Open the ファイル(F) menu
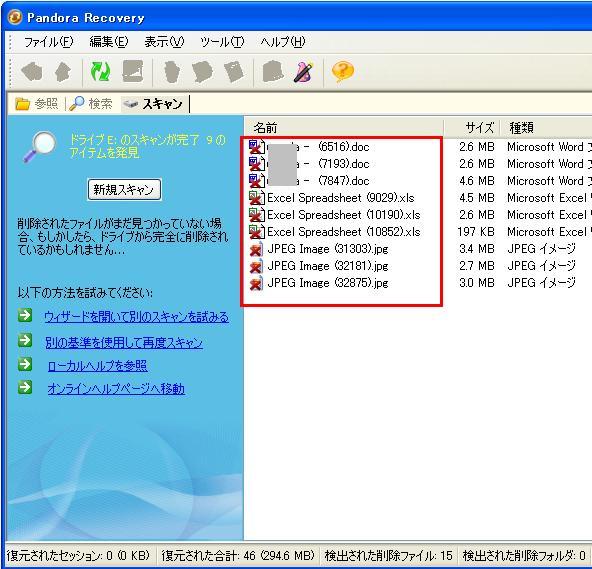This screenshot has width=592, height=569. 48,42
